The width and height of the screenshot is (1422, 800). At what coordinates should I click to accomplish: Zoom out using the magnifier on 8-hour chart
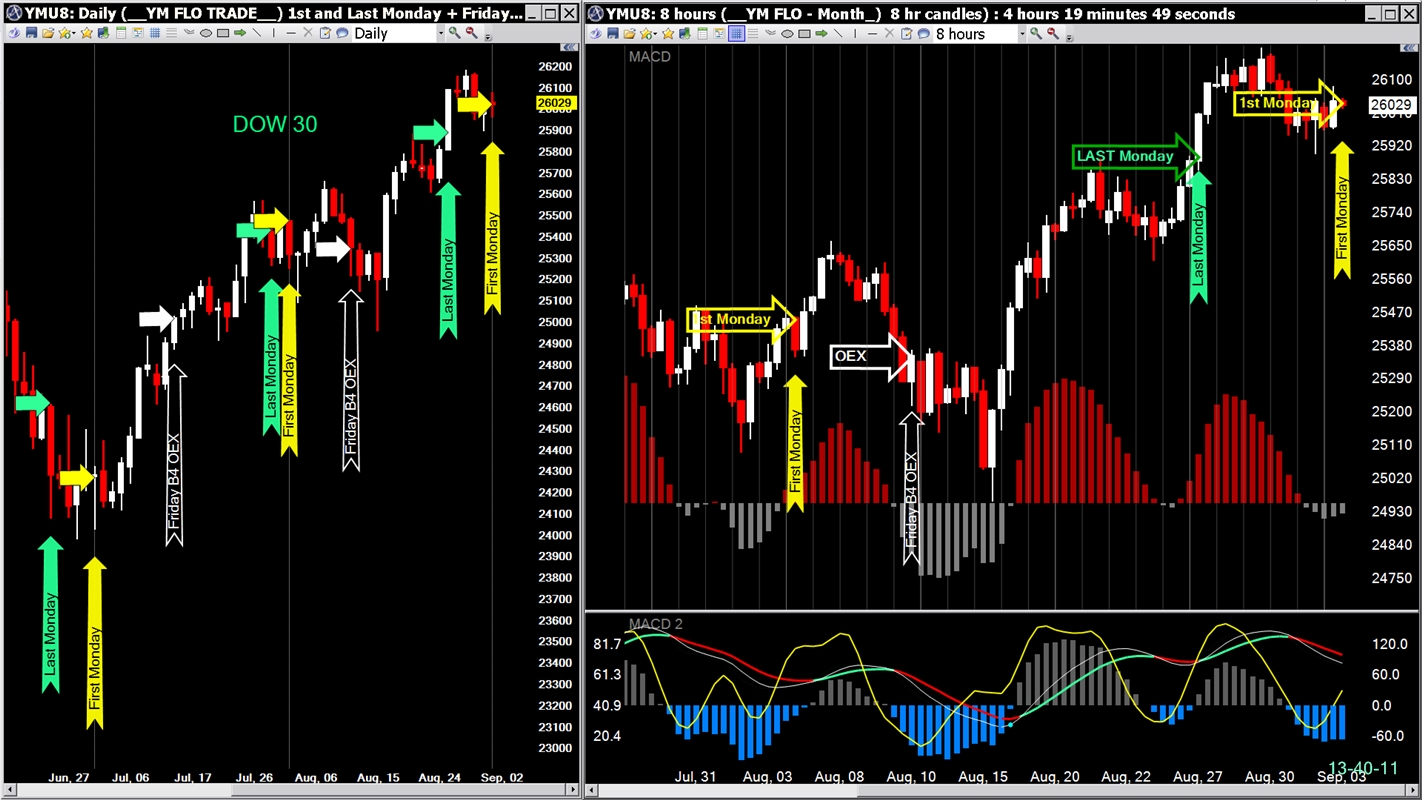(1052, 33)
